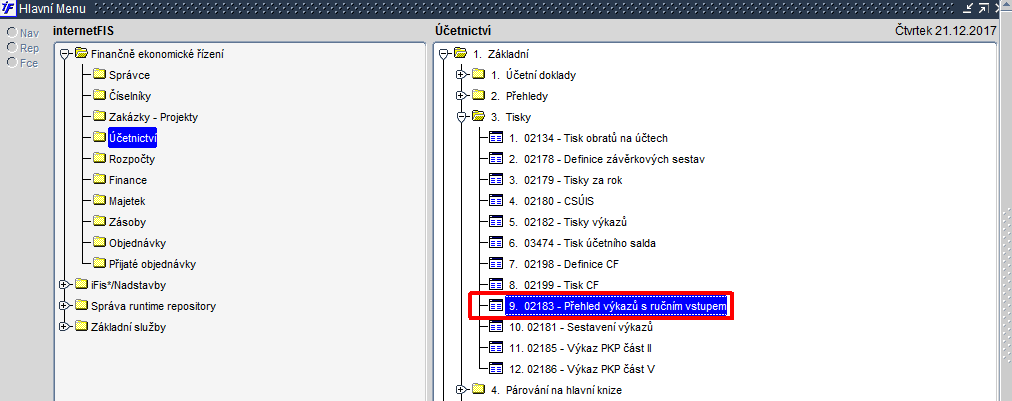Open 02199 - Tisk CF
The height and width of the screenshot is (401, 1012).
(554, 285)
